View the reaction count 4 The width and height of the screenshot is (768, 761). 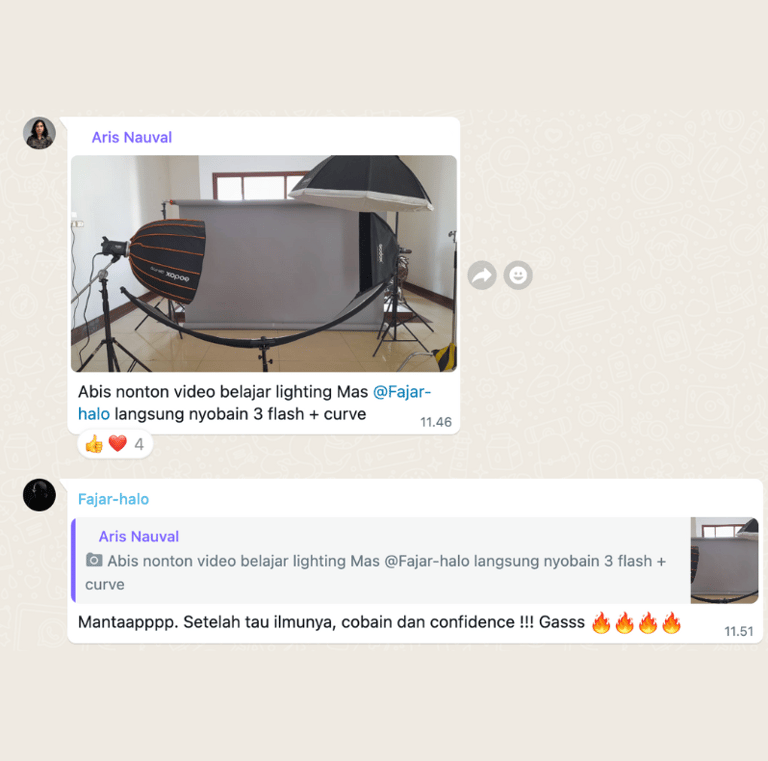pyautogui.click(x=139, y=444)
